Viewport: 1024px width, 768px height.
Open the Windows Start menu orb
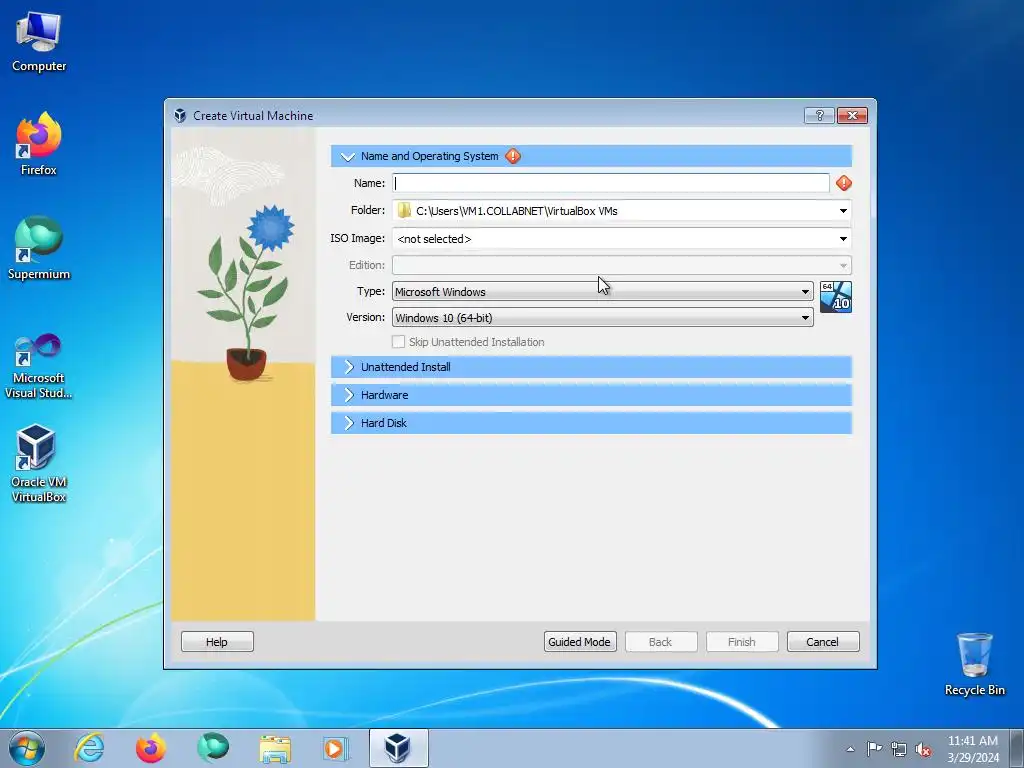click(x=27, y=748)
